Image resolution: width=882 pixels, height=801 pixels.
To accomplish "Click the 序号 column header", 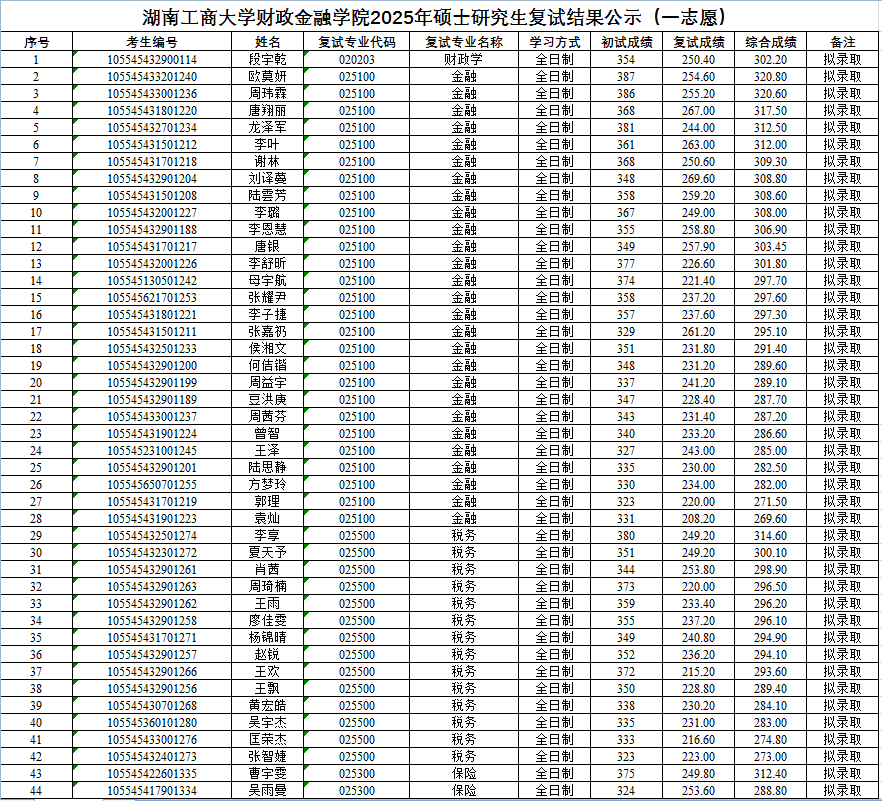I will click(x=36, y=42).
